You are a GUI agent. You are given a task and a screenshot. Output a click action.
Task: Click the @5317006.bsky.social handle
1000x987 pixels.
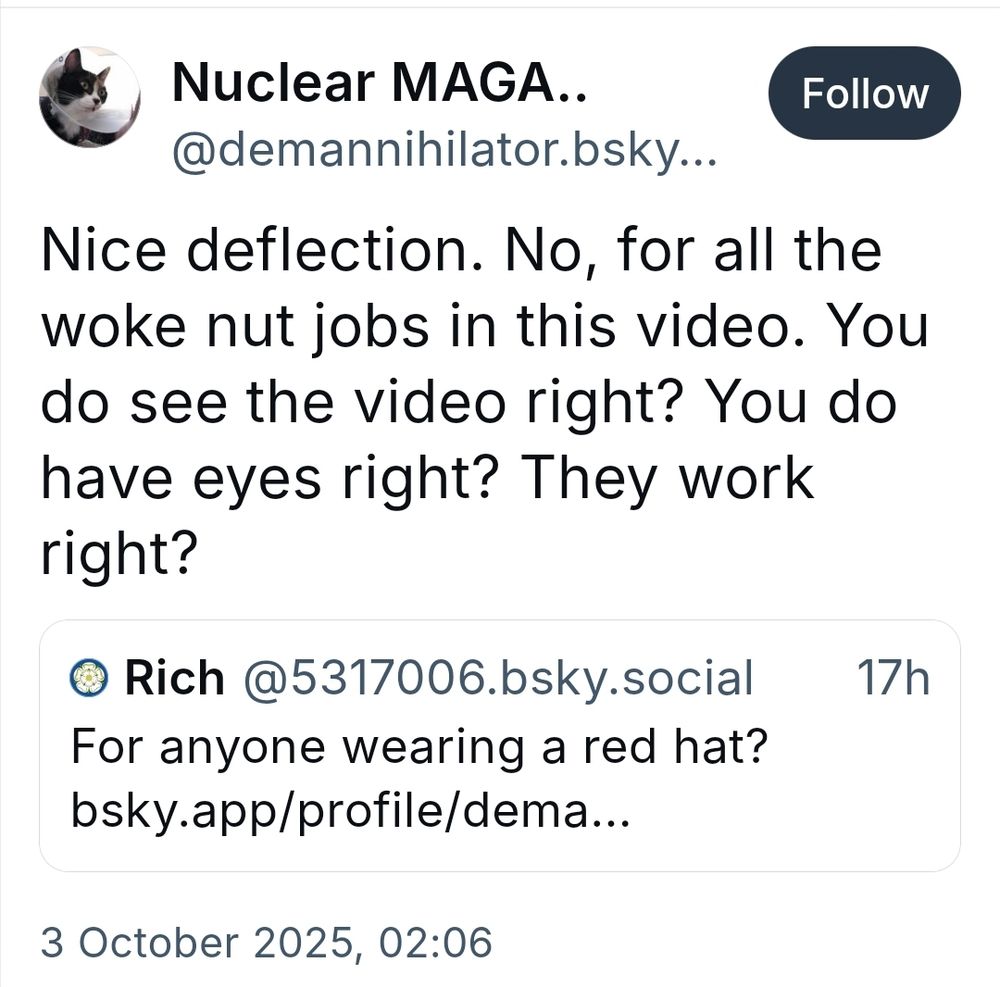tap(497, 679)
